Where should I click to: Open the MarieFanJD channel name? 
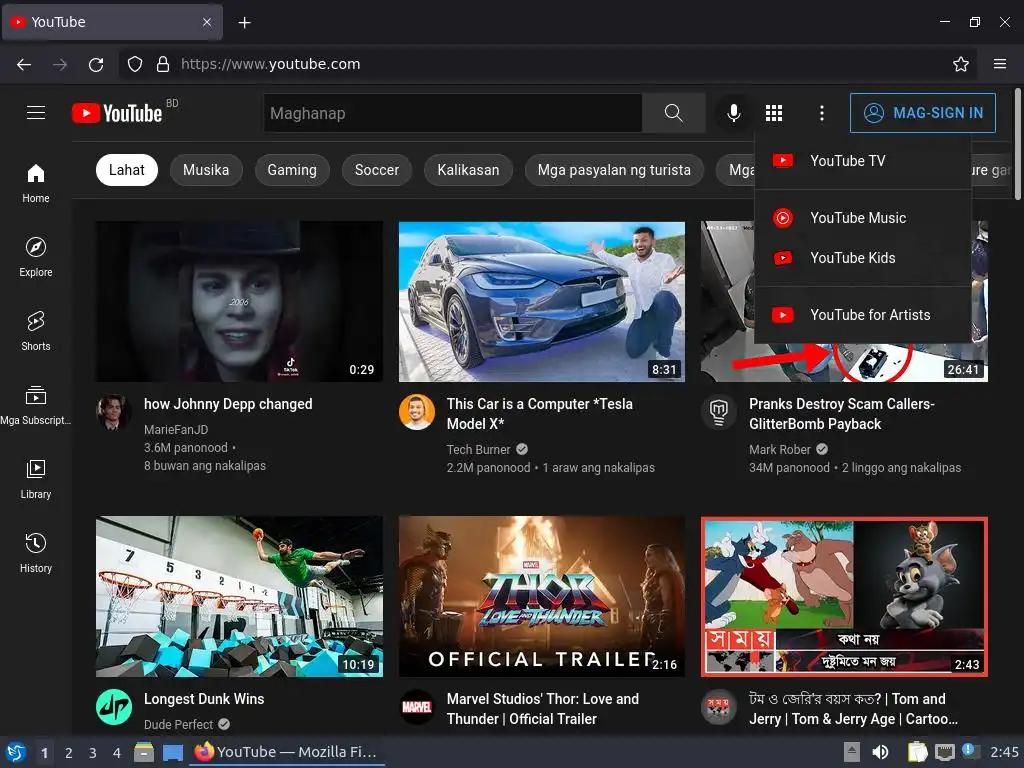(176, 430)
